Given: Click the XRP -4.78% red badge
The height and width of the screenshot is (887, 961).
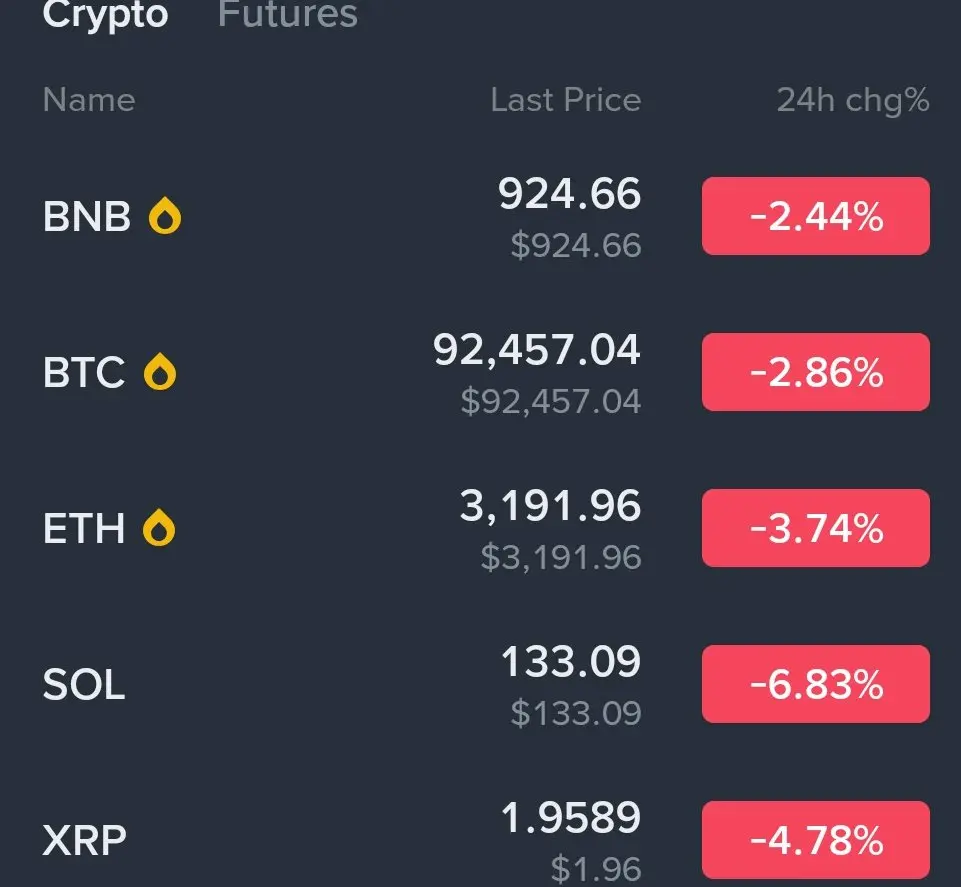Looking at the screenshot, I should pyautogui.click(x=816, y=840).
